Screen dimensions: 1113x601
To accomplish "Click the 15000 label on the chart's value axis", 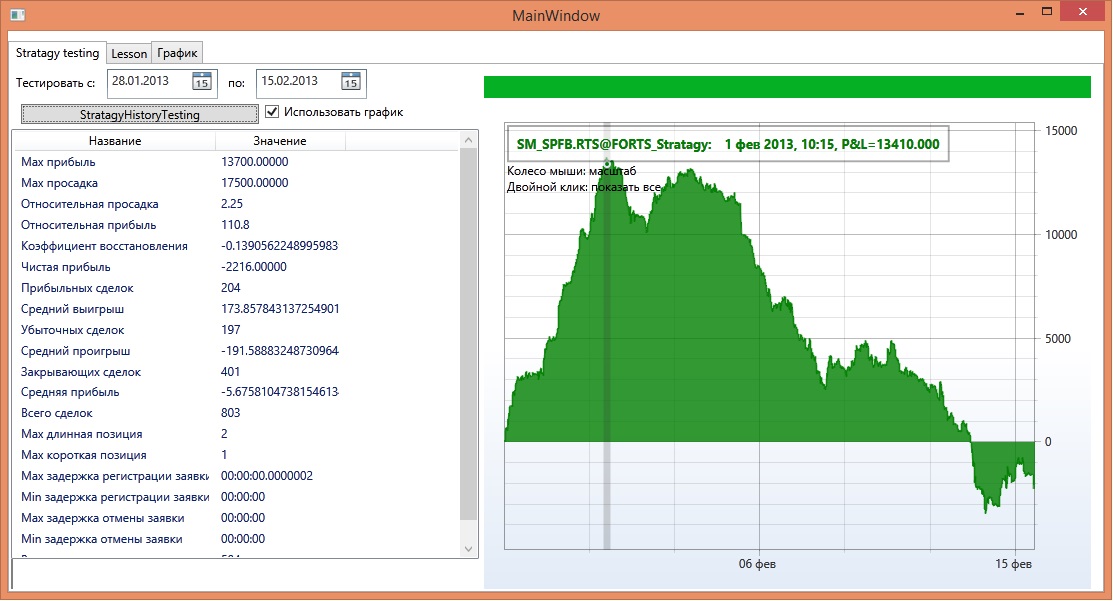I will (x=1061, y=131).
